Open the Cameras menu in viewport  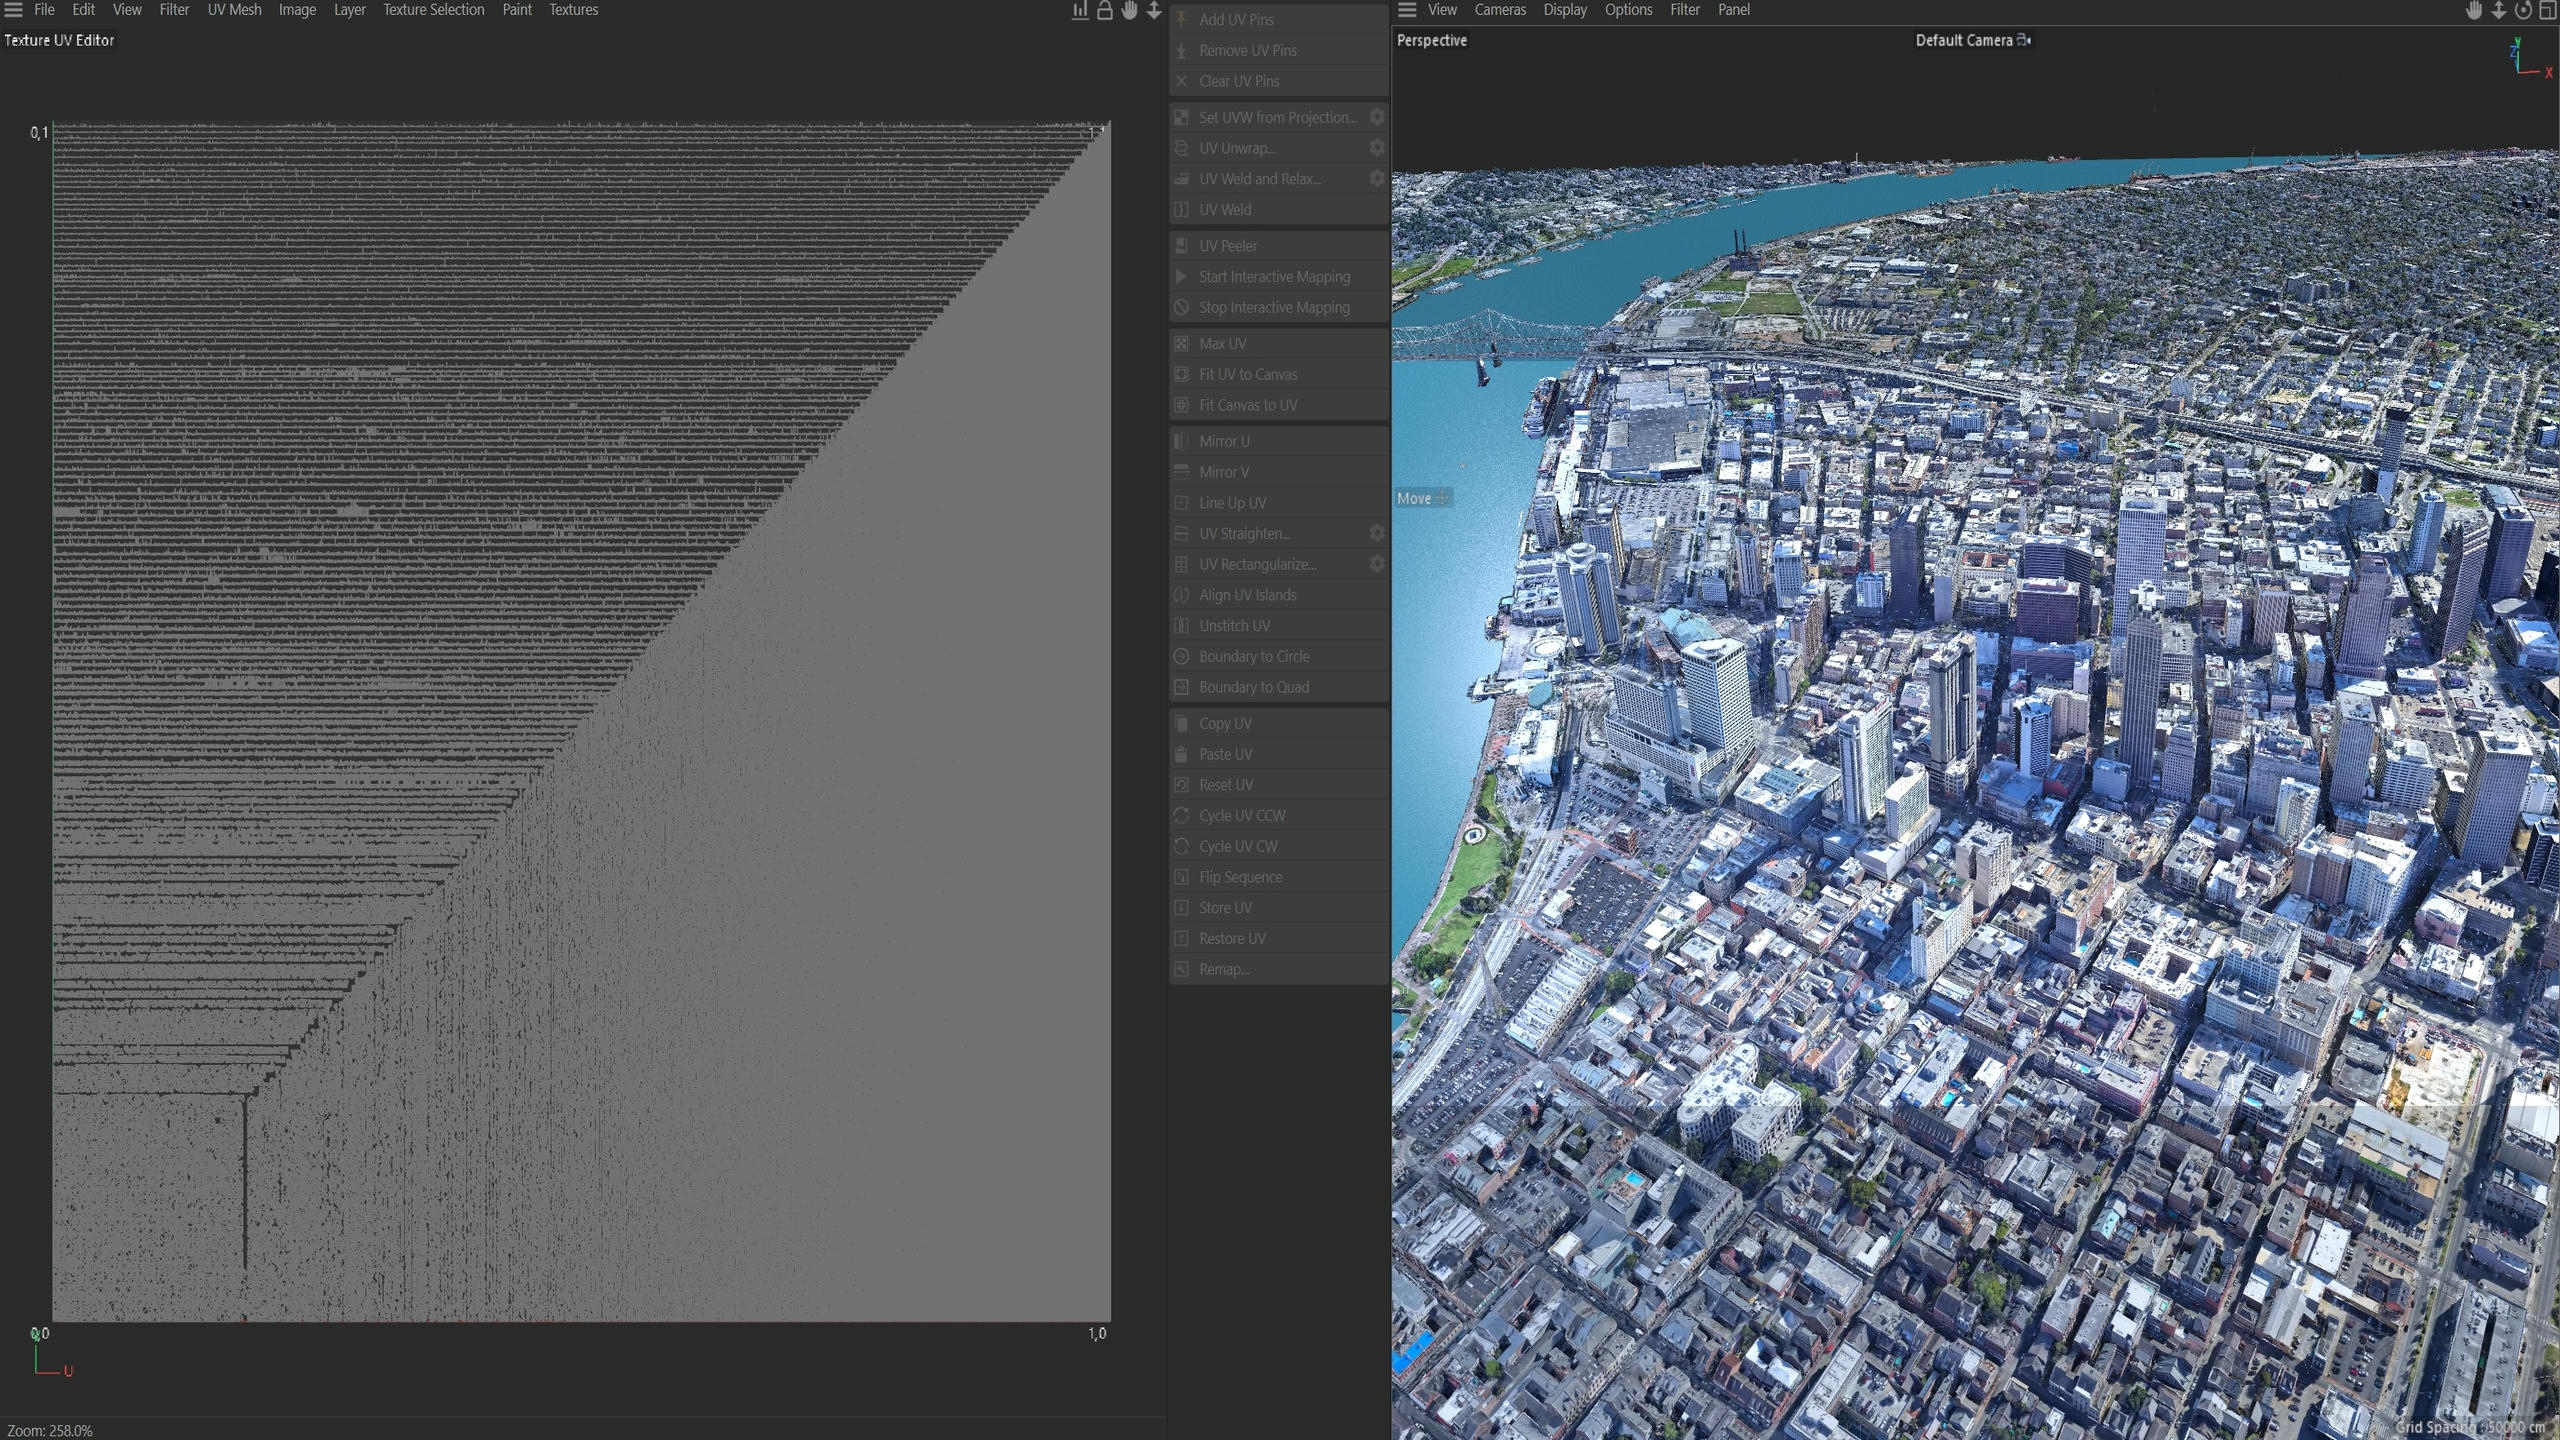(x=1500, y=10)
